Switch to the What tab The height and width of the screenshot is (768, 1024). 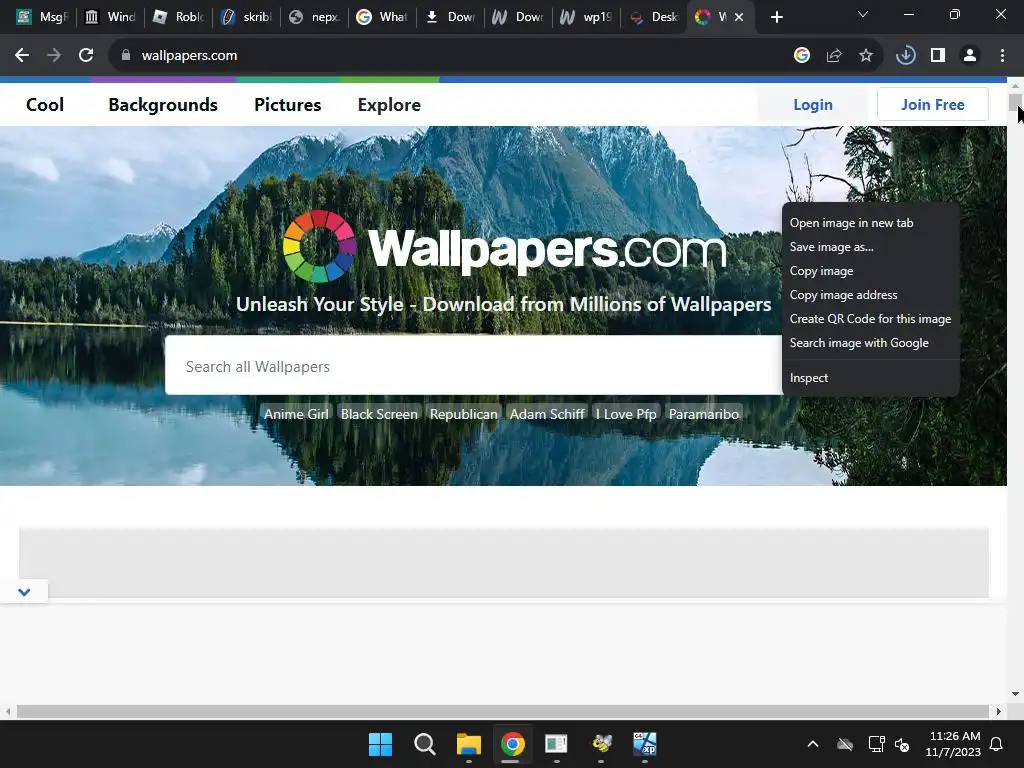(382, 17)
